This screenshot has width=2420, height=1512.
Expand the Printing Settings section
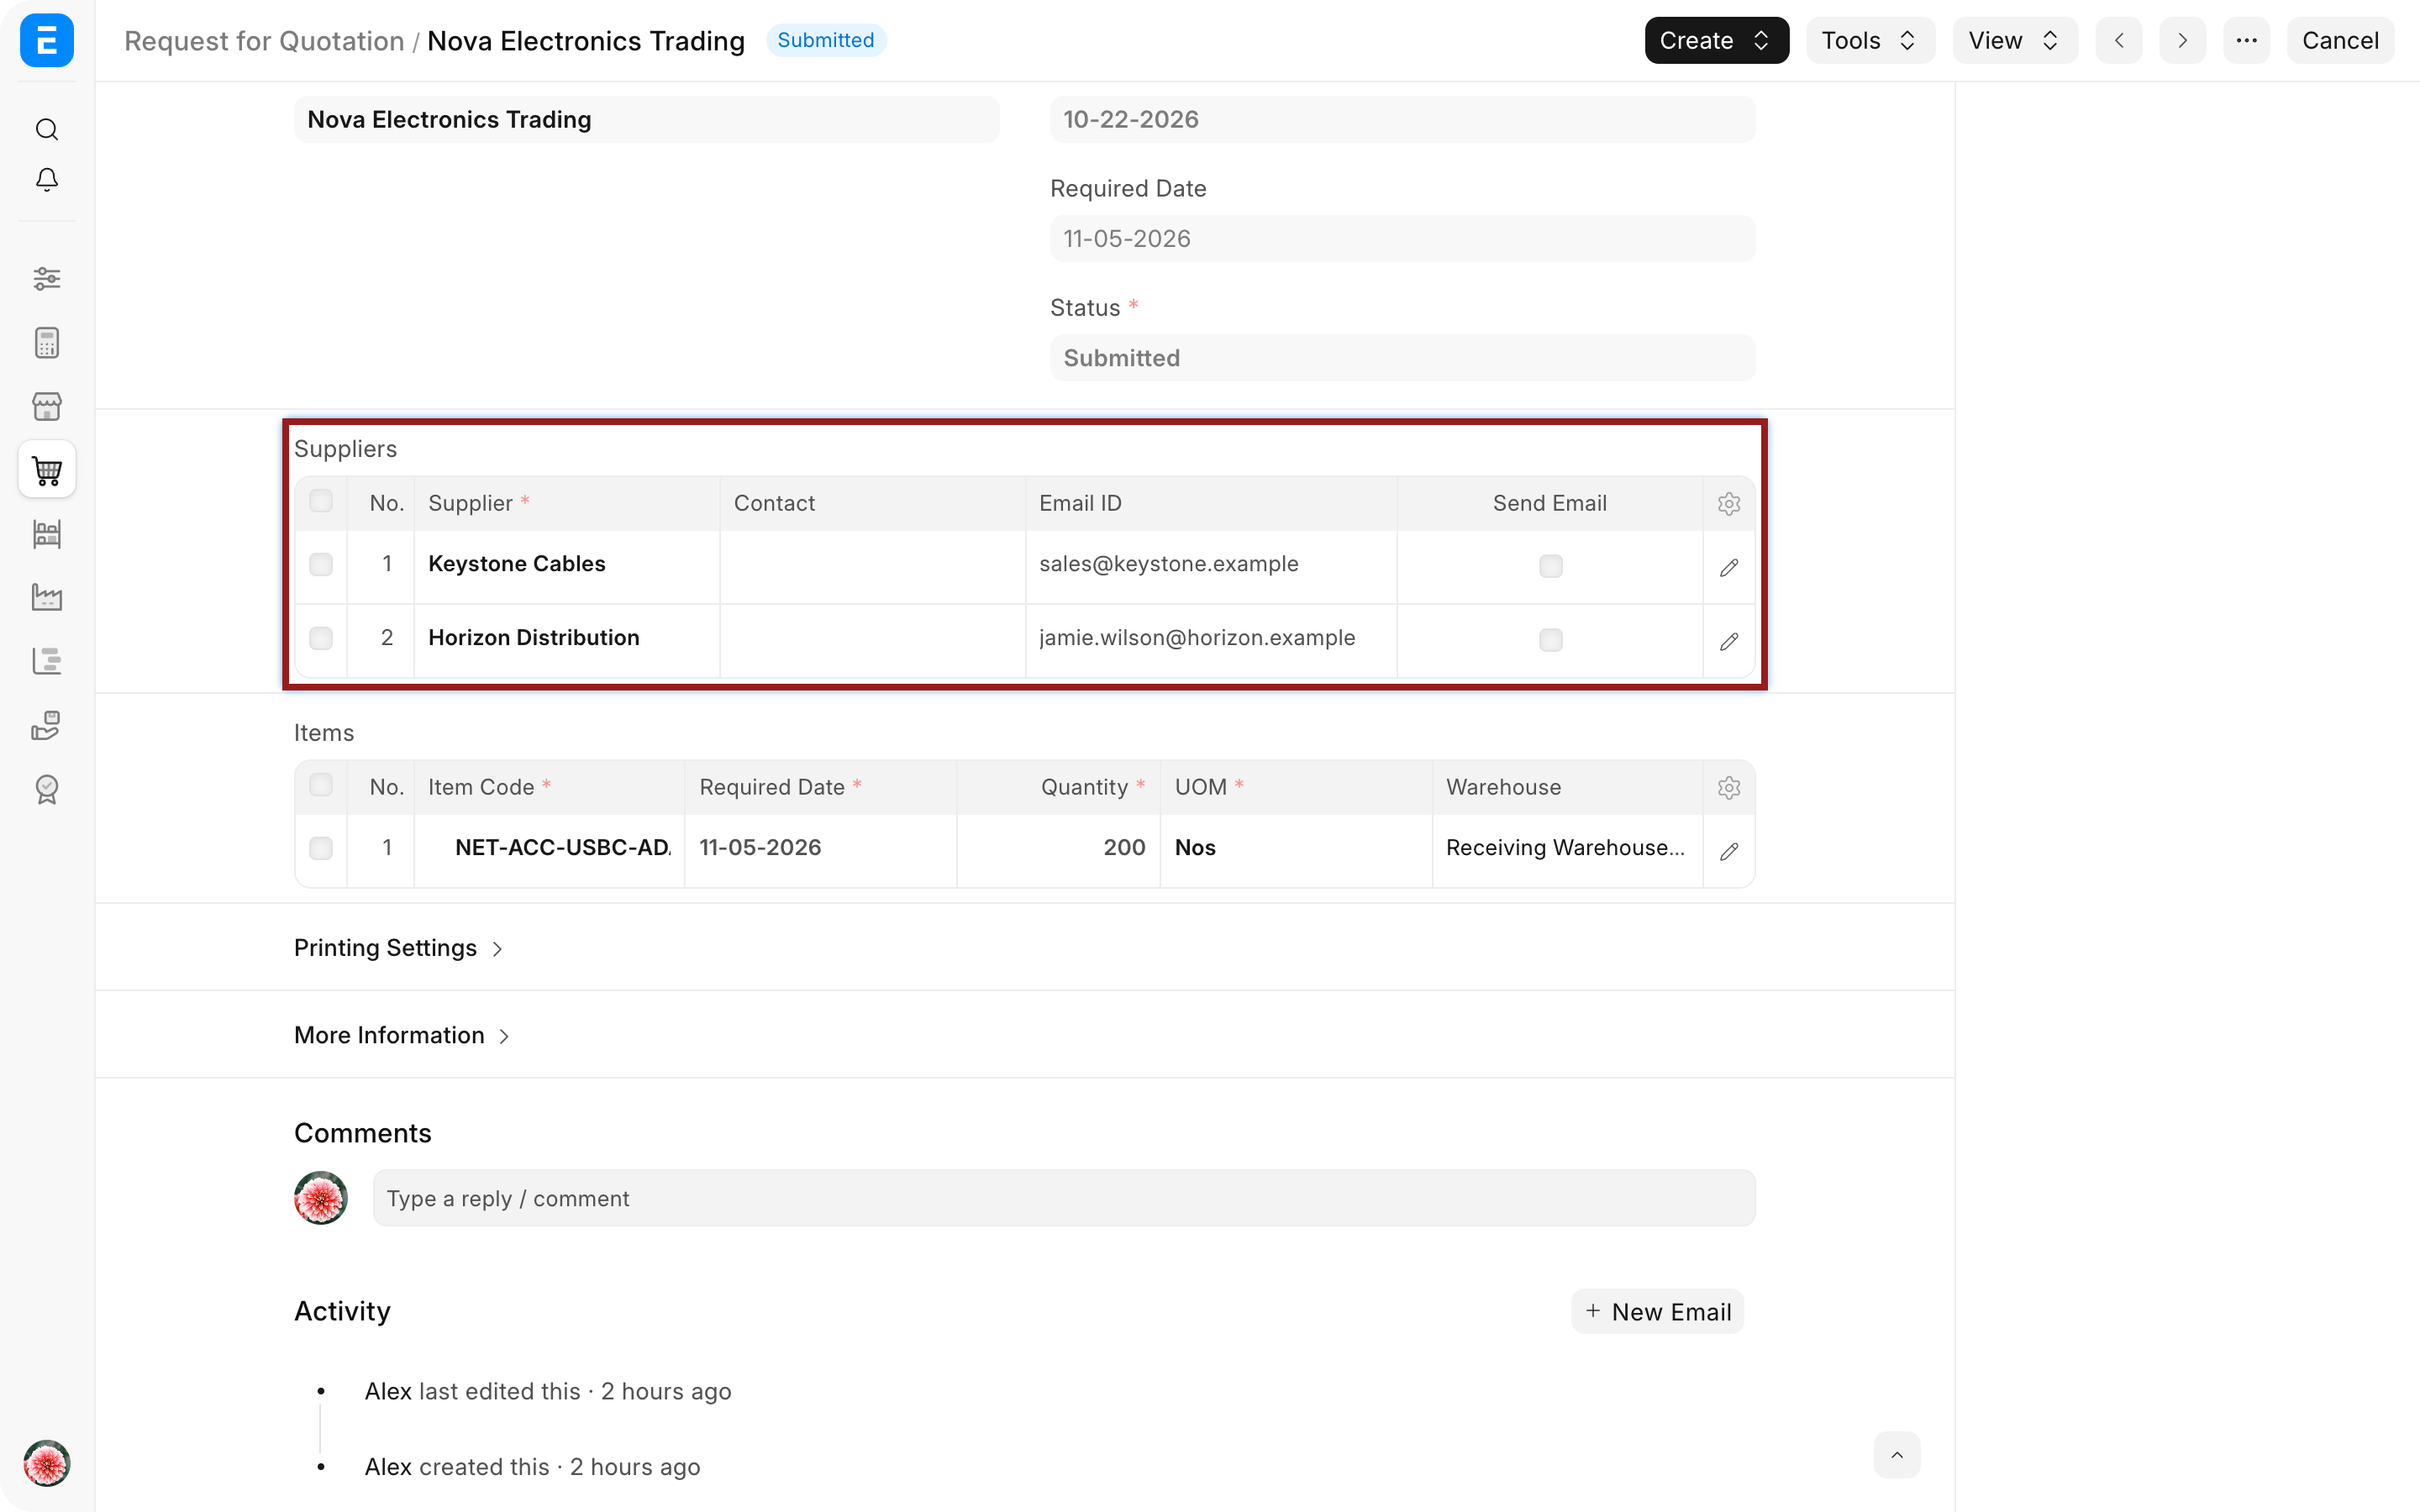[x=399, y=948]
